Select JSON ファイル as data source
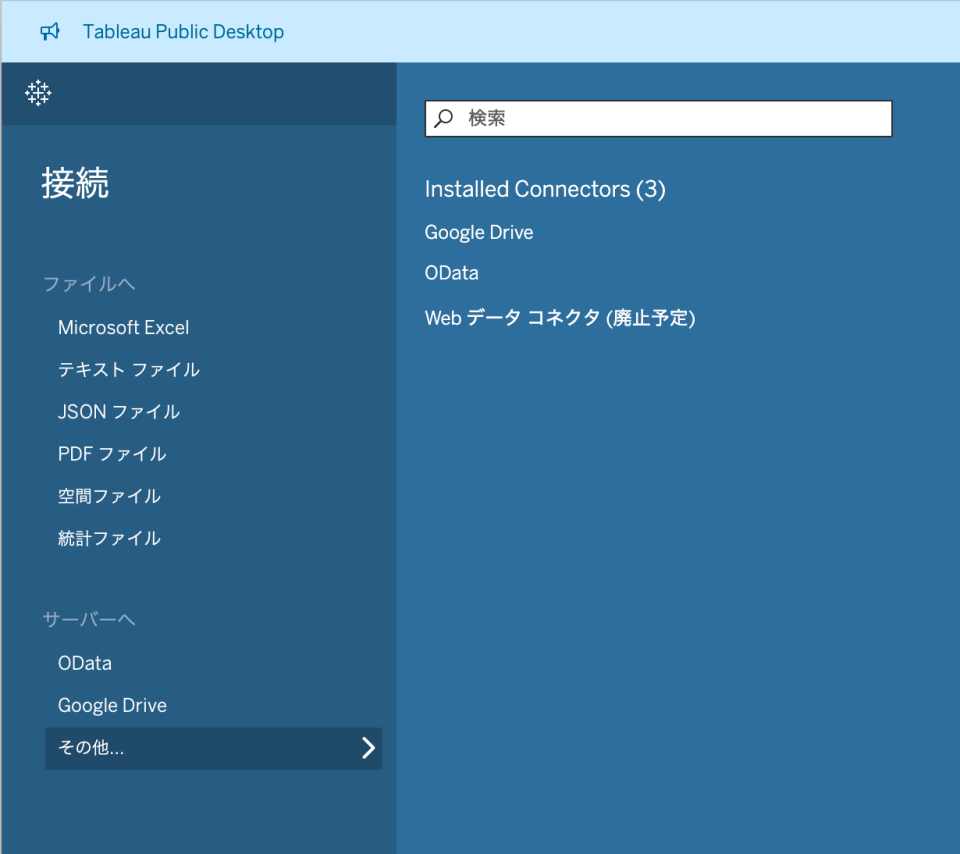Image resolution: width=960 pixels, height=854 pixels. click(x=118, y=411)
